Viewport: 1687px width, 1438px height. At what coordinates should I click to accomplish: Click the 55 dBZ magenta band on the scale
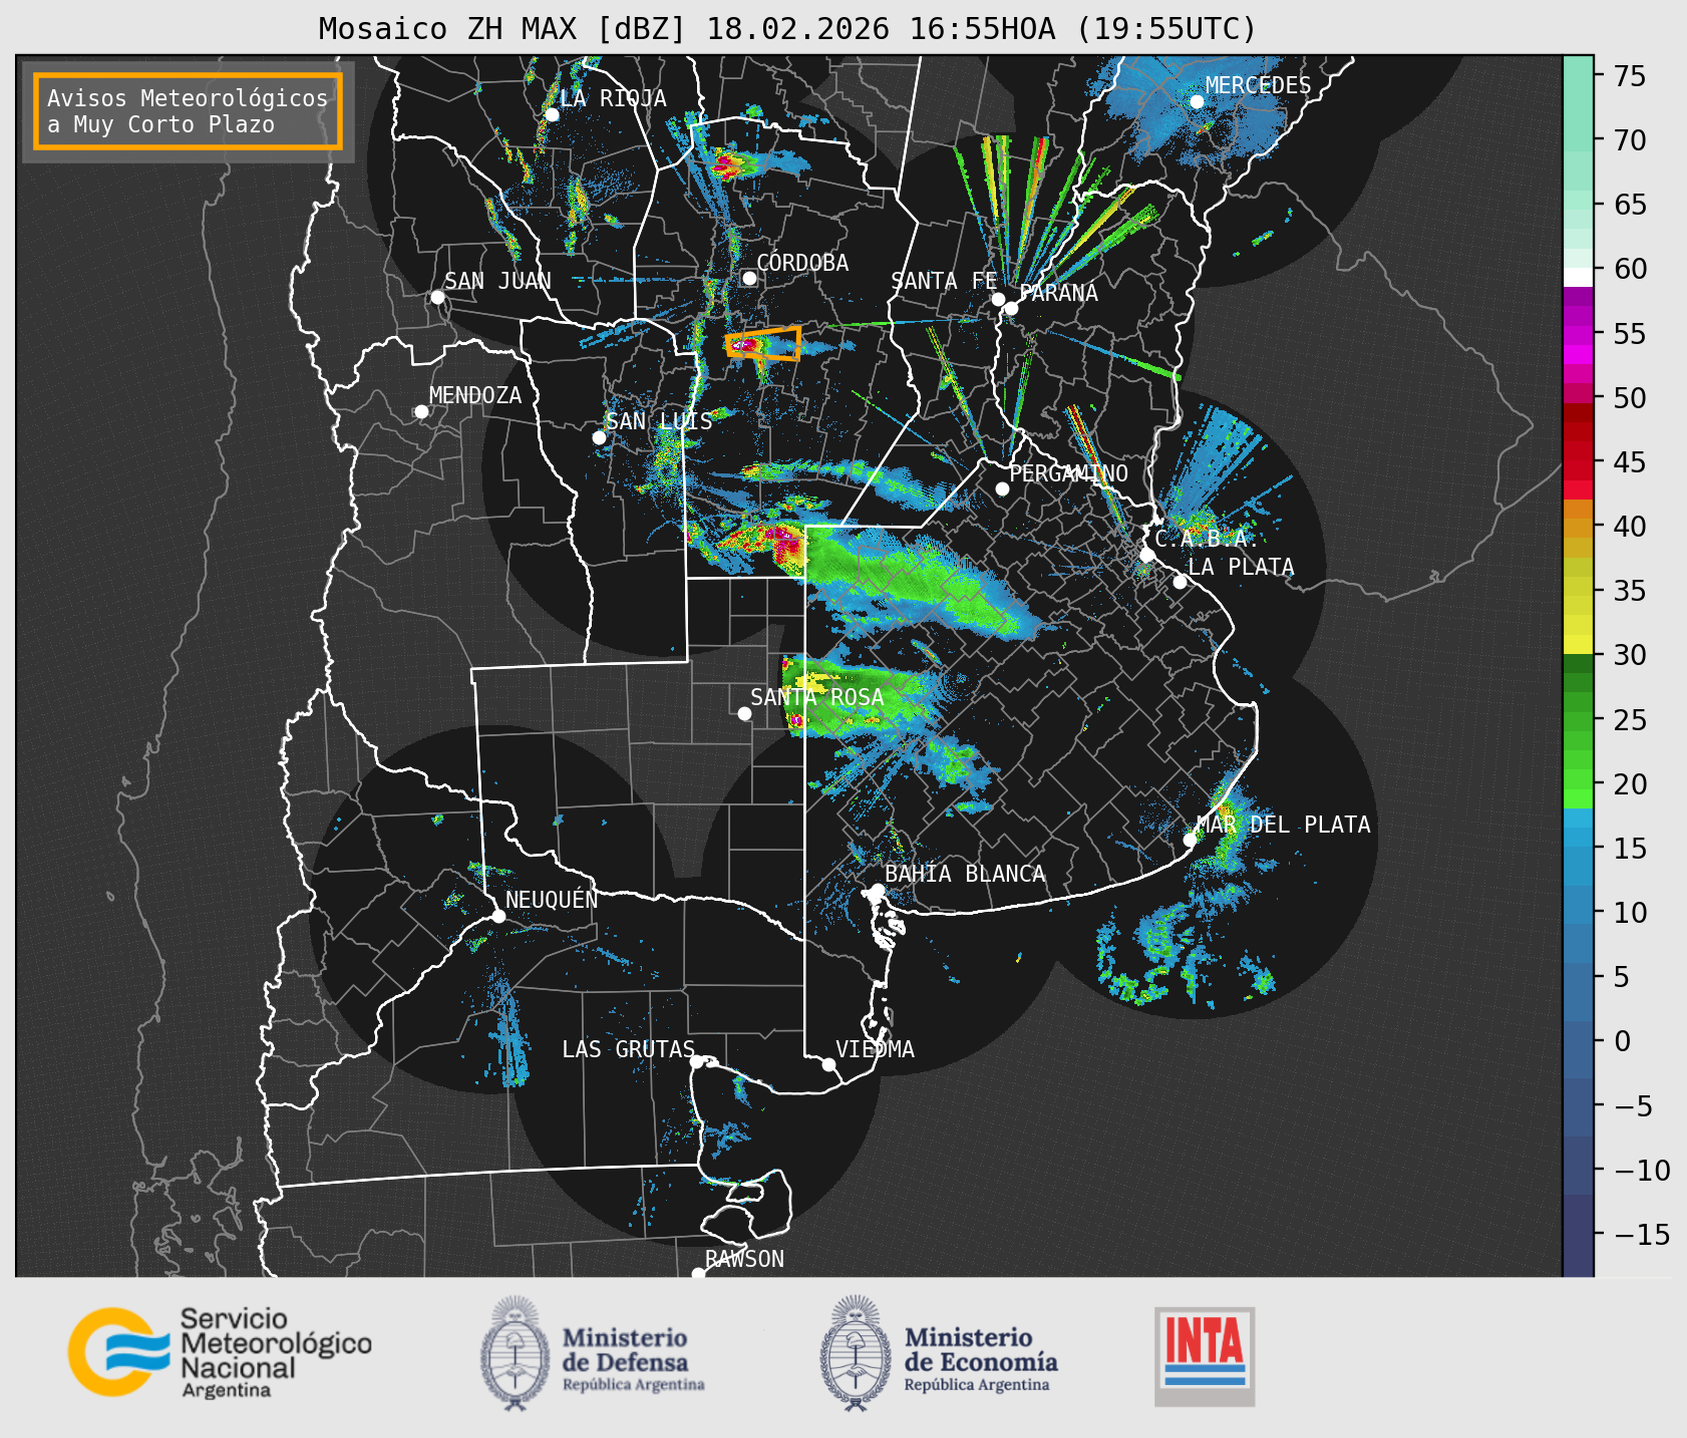pyautogui.click(x=1578, y=333)
